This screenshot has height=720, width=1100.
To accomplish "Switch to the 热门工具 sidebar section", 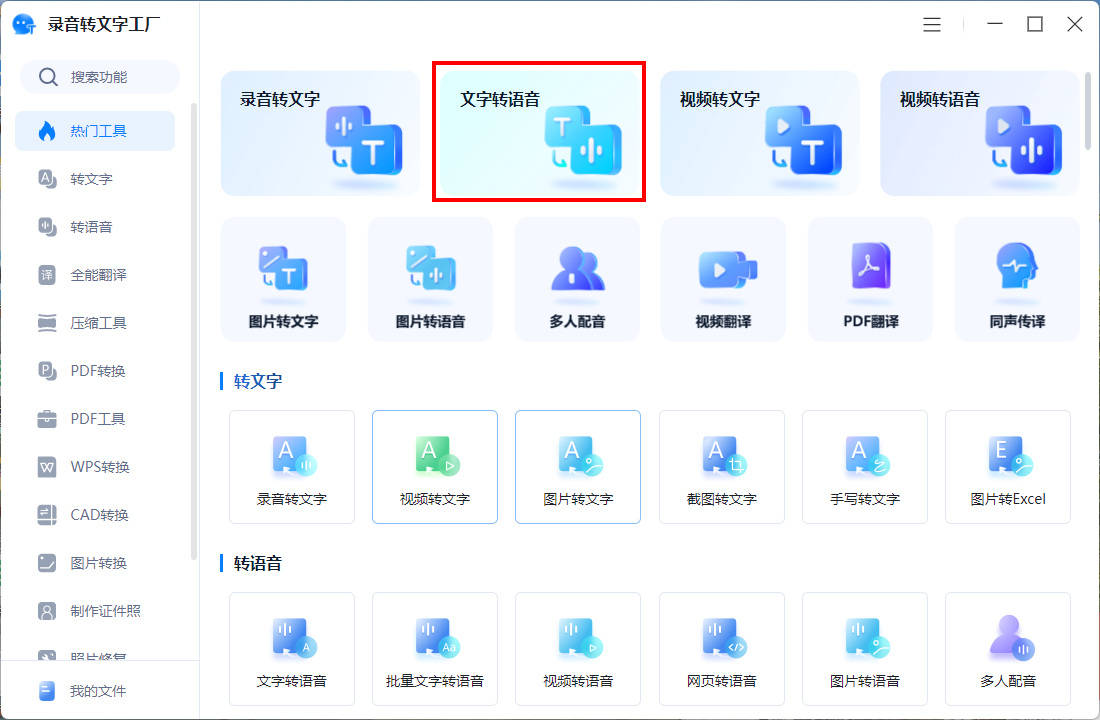I will point(94,130).
